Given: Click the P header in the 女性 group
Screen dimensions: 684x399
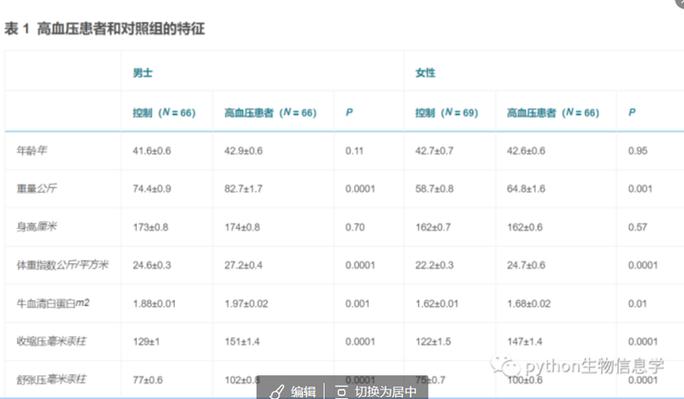Looking at the screenshot, I should pos(632,113).
